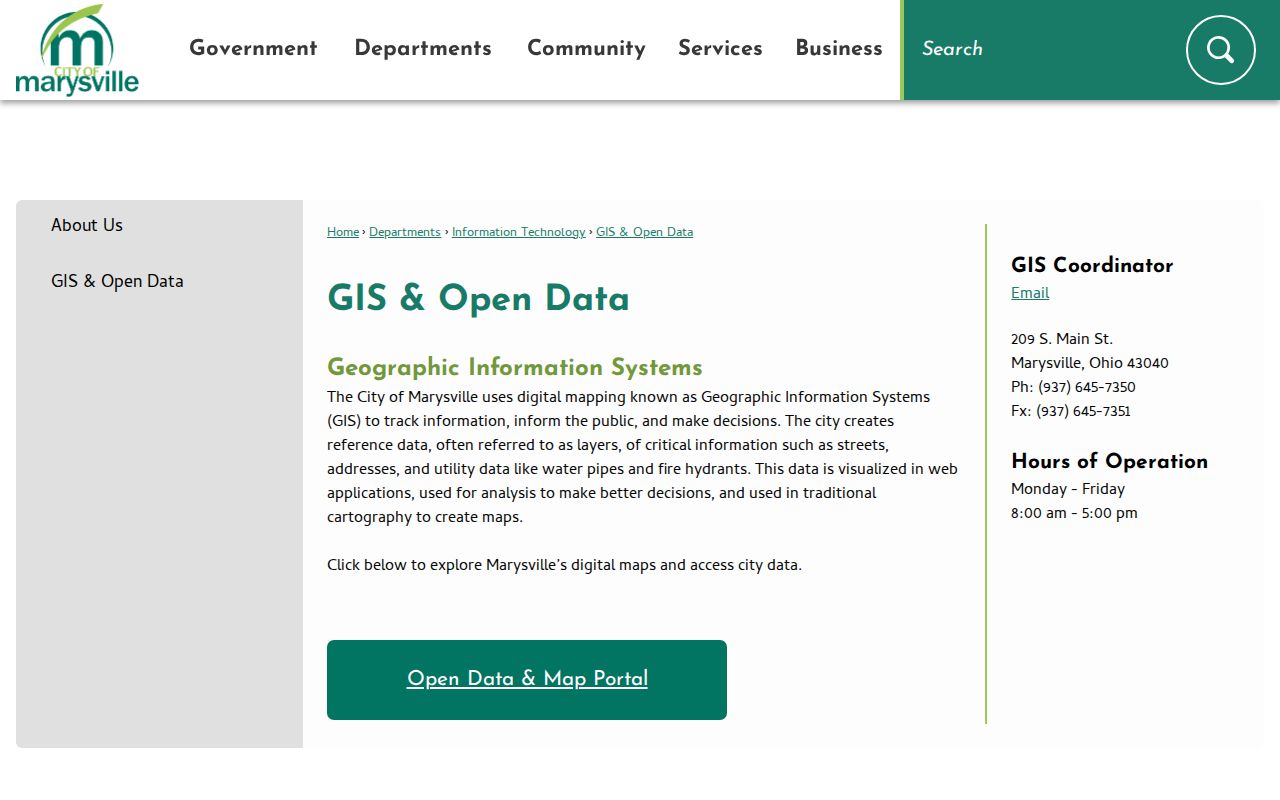Open the Services menu
Viewport: 1280px width, 800px height.
(720, 49)
